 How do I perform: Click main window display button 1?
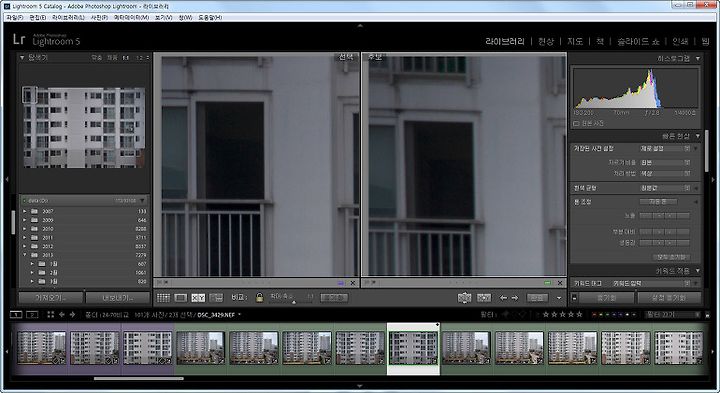click(x=16, y=314)
